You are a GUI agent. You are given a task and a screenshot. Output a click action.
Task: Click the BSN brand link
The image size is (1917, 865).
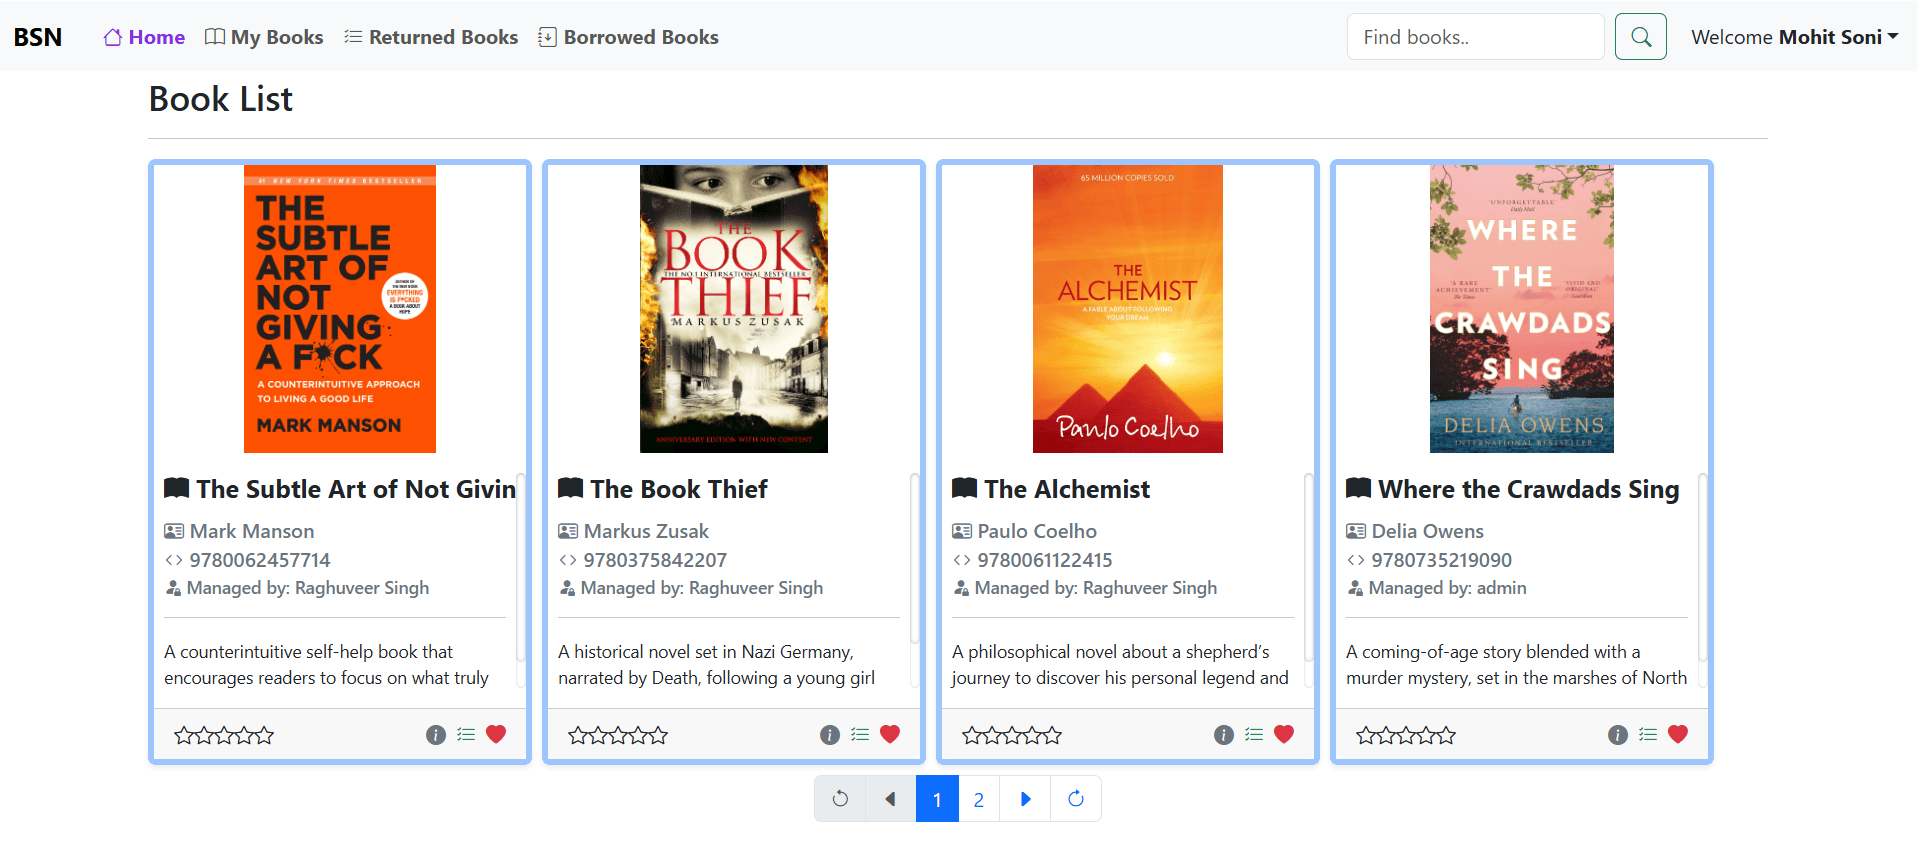tap(38, 37)
